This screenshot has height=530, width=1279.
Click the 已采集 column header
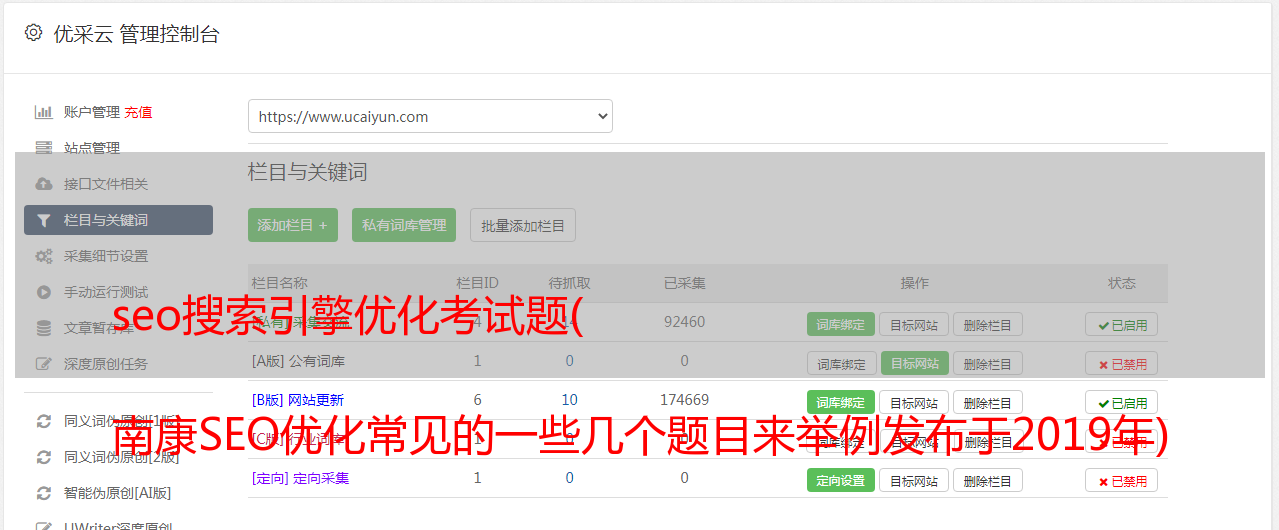point(684,283)
